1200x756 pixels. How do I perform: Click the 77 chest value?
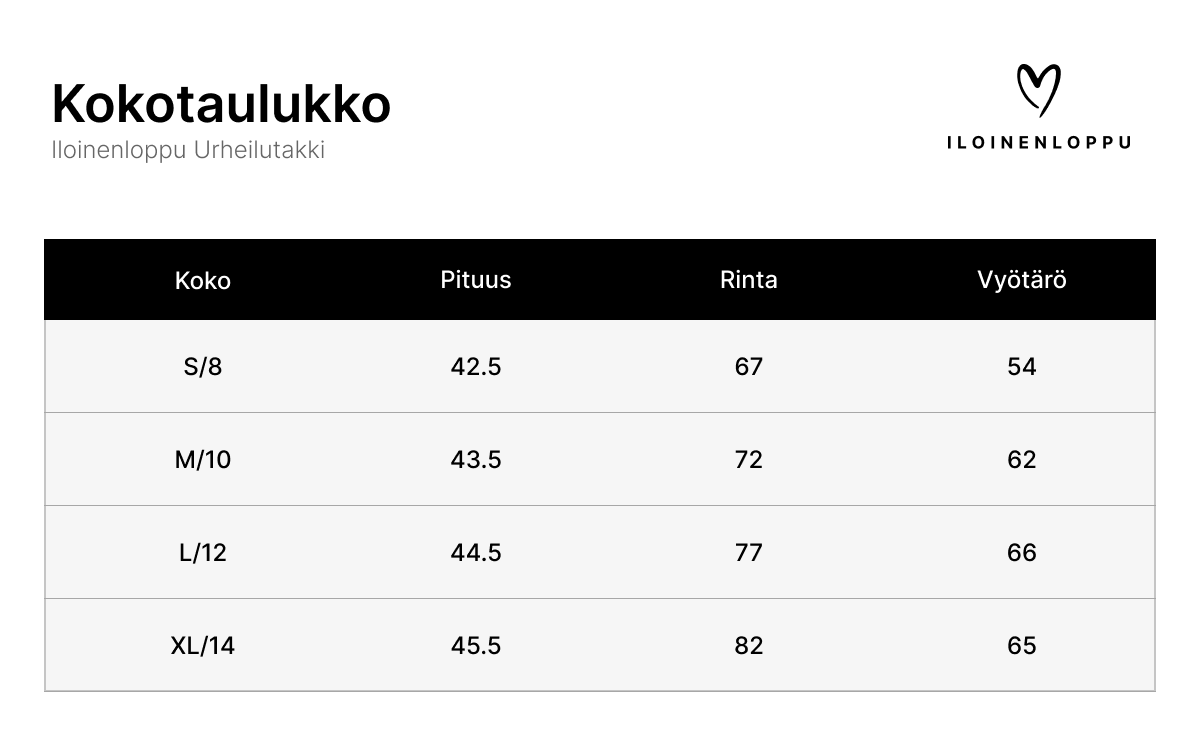749,553
